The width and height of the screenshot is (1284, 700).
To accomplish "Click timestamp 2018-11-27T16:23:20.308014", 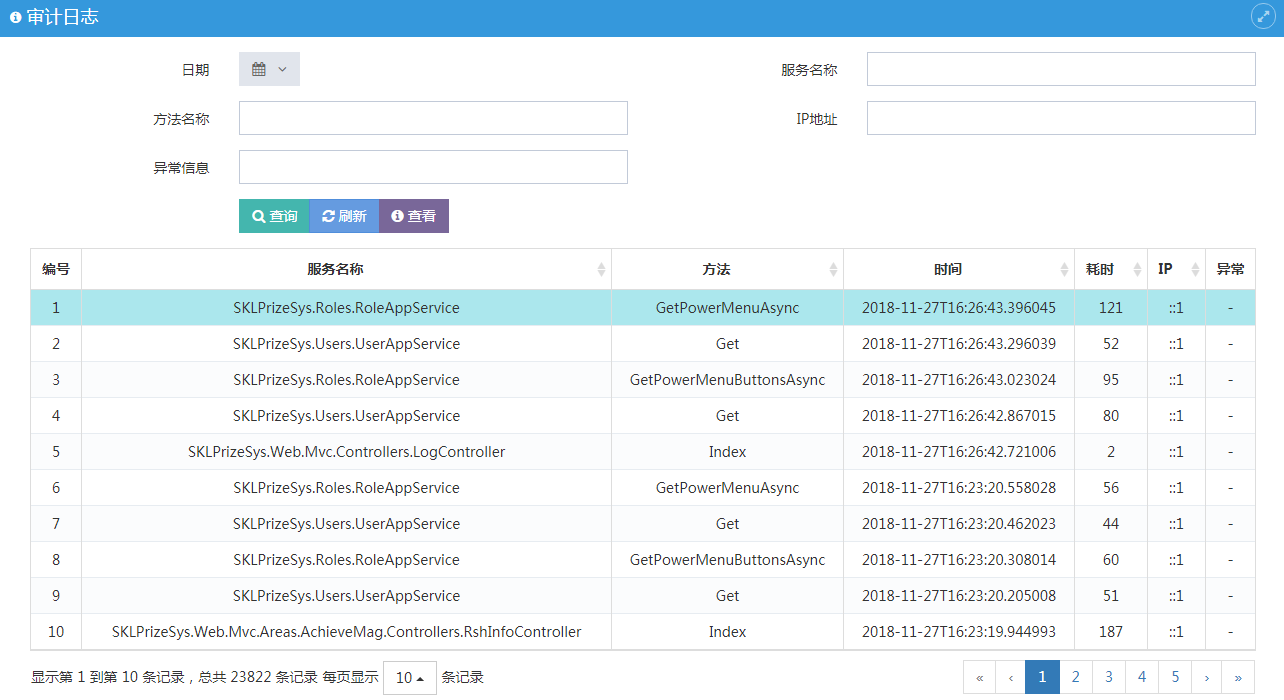I will [x=959, y=560].
